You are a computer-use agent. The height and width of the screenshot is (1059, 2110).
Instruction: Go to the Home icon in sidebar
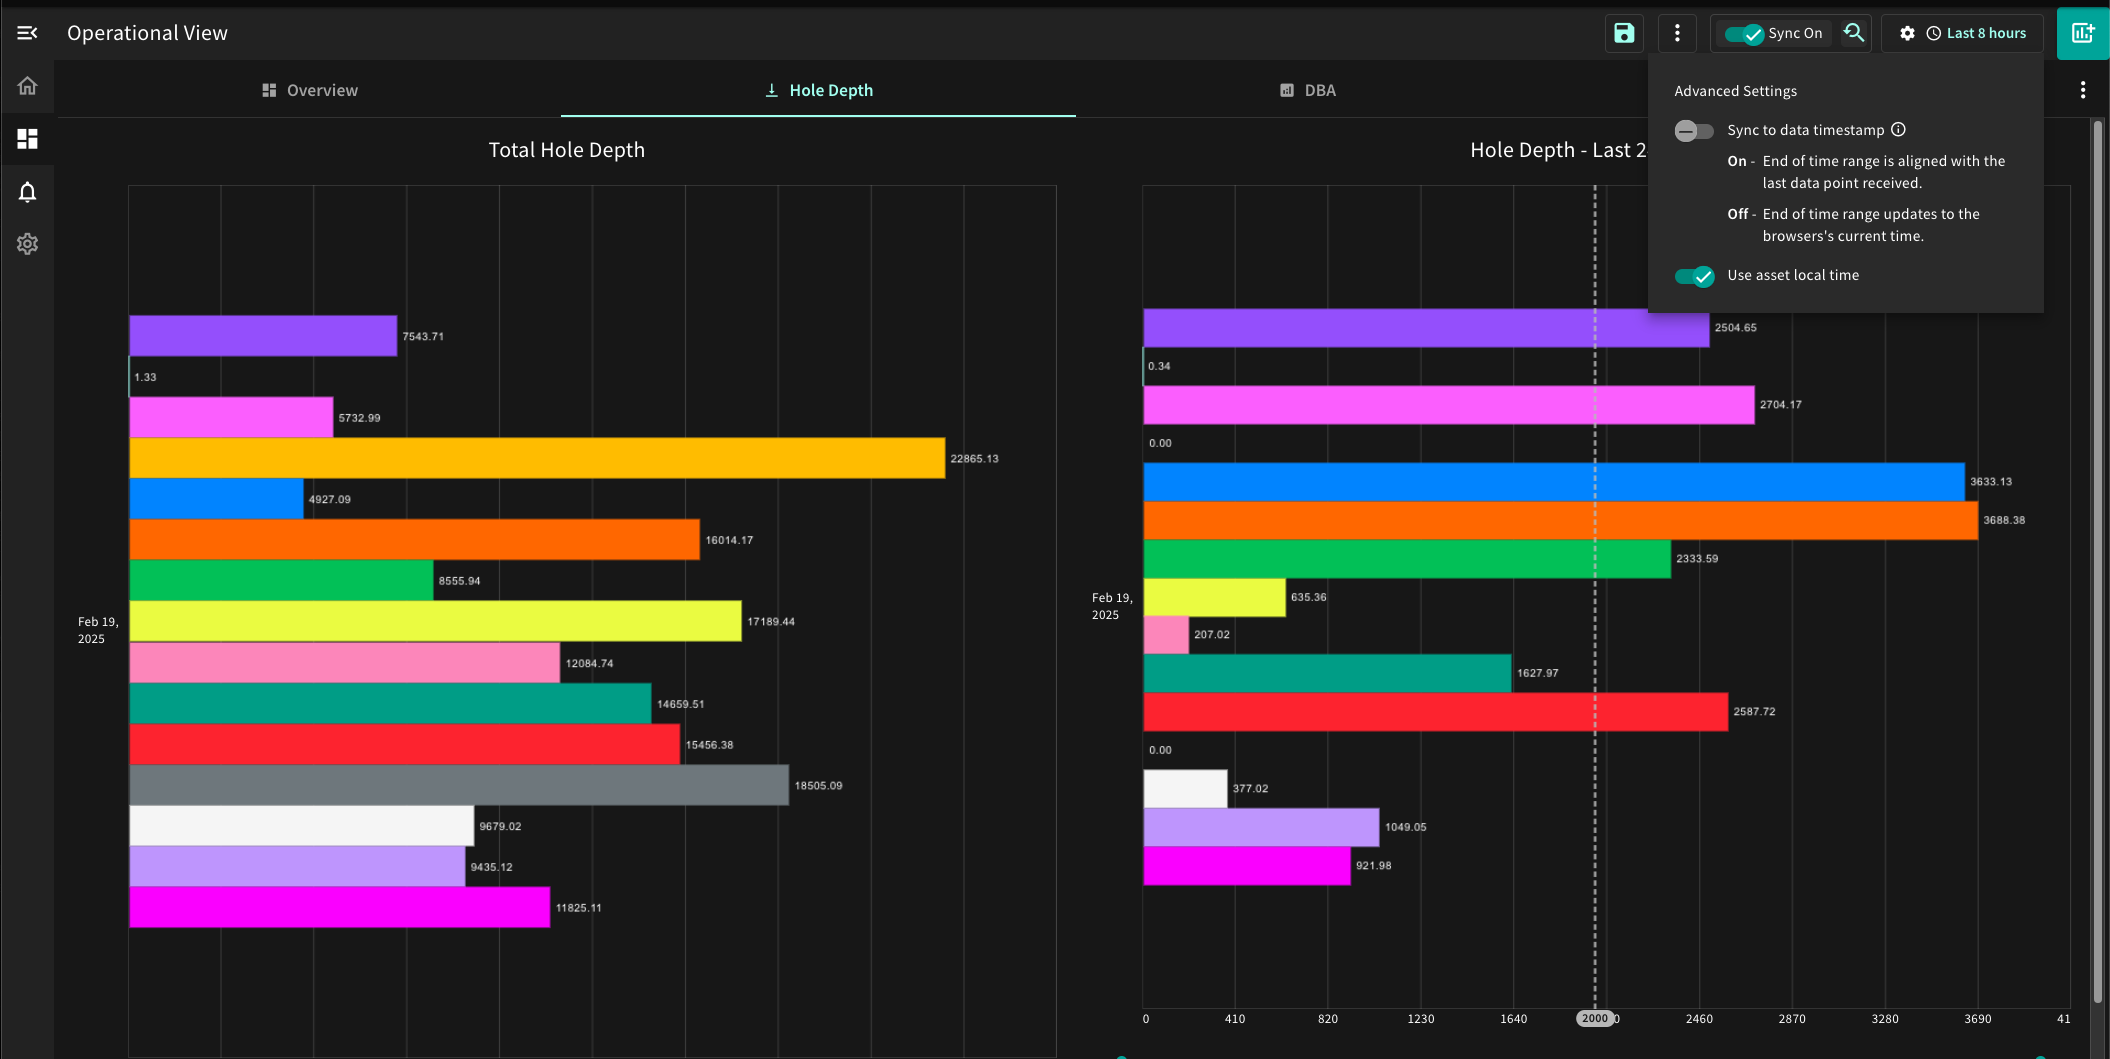(27, 86)
